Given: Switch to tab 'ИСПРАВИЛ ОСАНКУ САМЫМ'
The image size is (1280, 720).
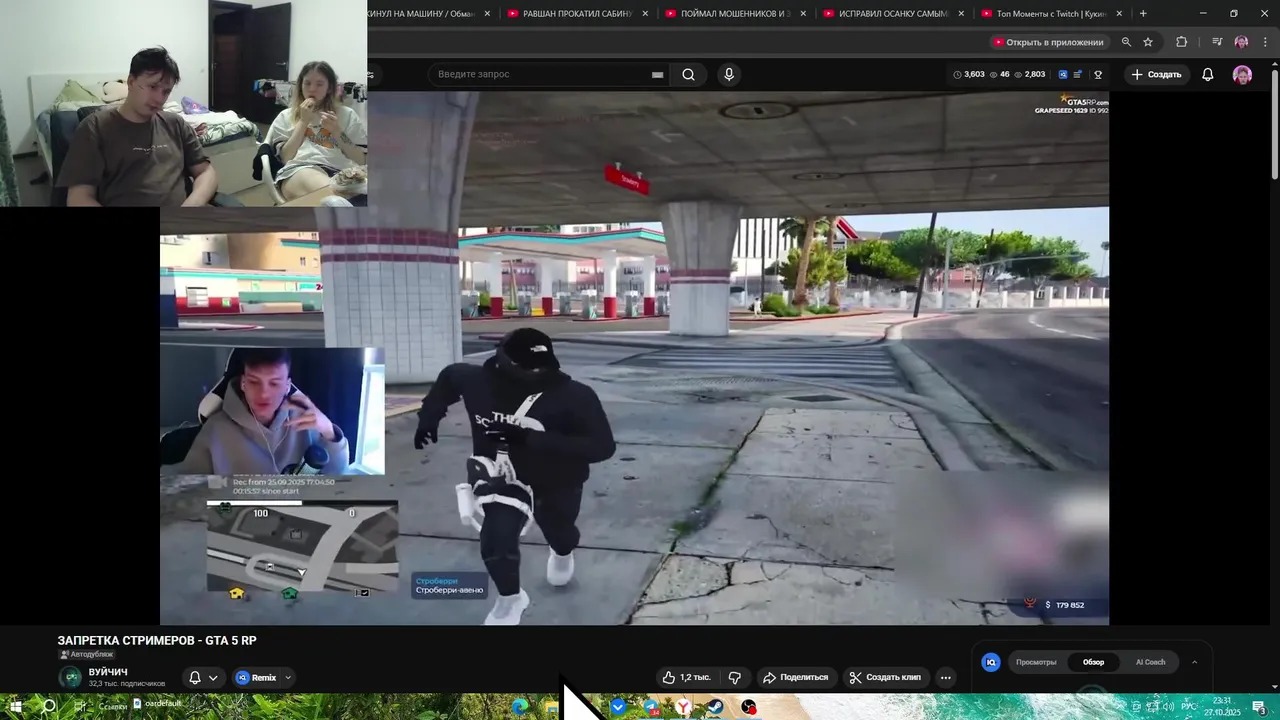Looking at the screenshot, I should tap(892, 14).
